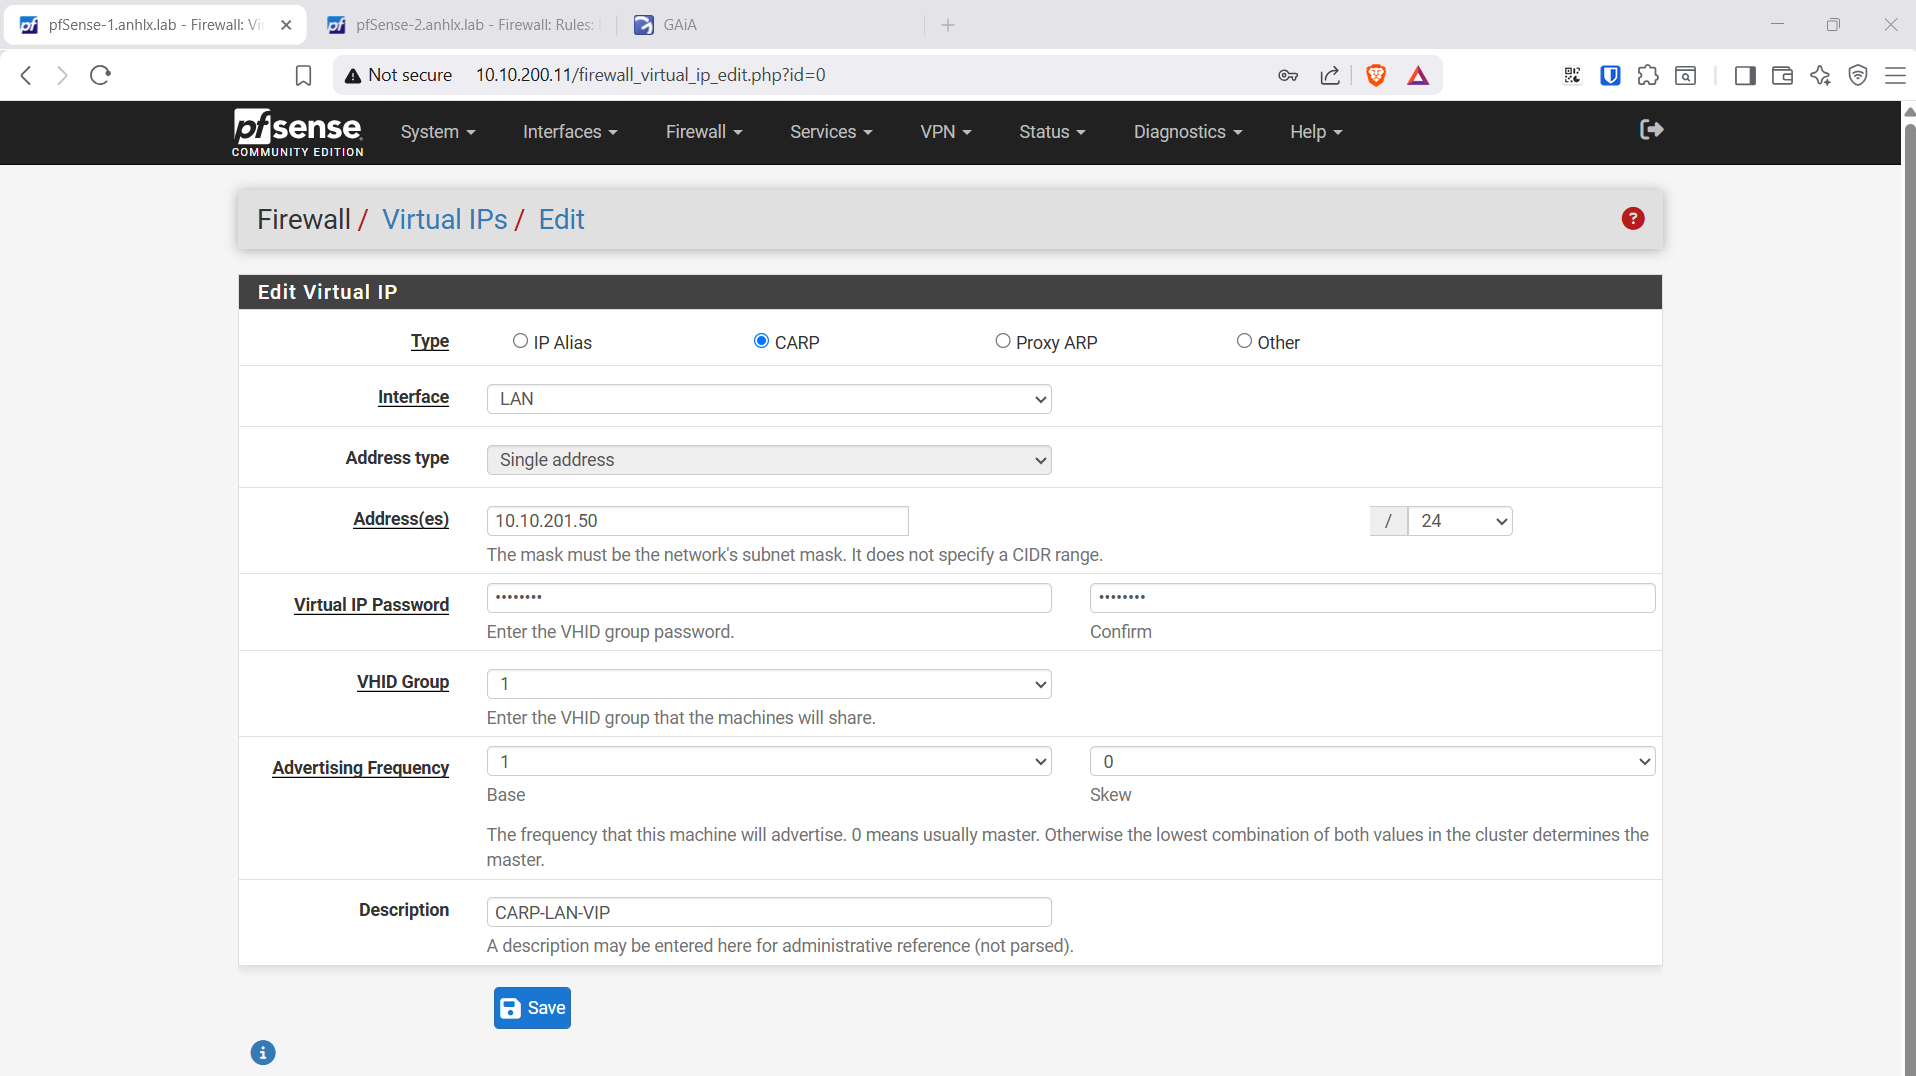Viewport: 1916px width, 1076px height.
Task: Click the Virtual IP Password input field
Action: click(768, 598)
